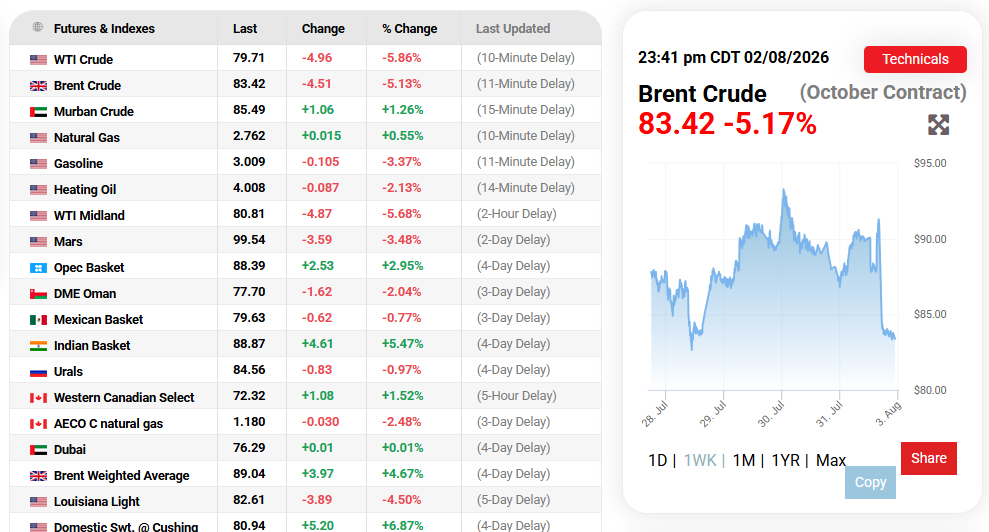The image size is (989, 532).
Task: Click the Indian flag beside Indian Basket
Action: click(38, 346)
